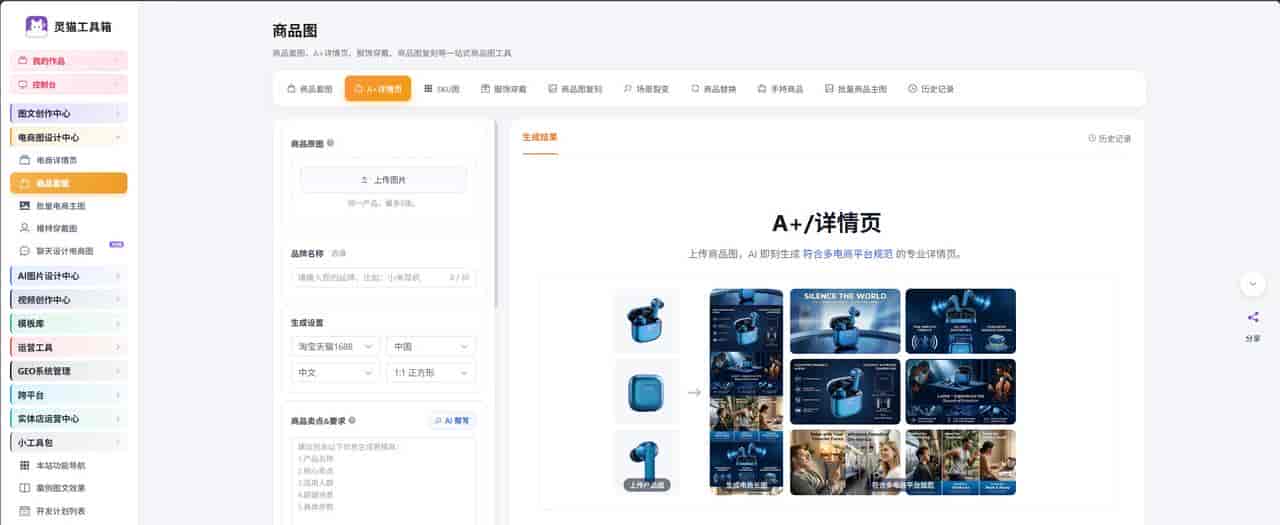Select the 生成结果 results tab
Viewport: 1280px width, 525px height.
click(540, 137)
